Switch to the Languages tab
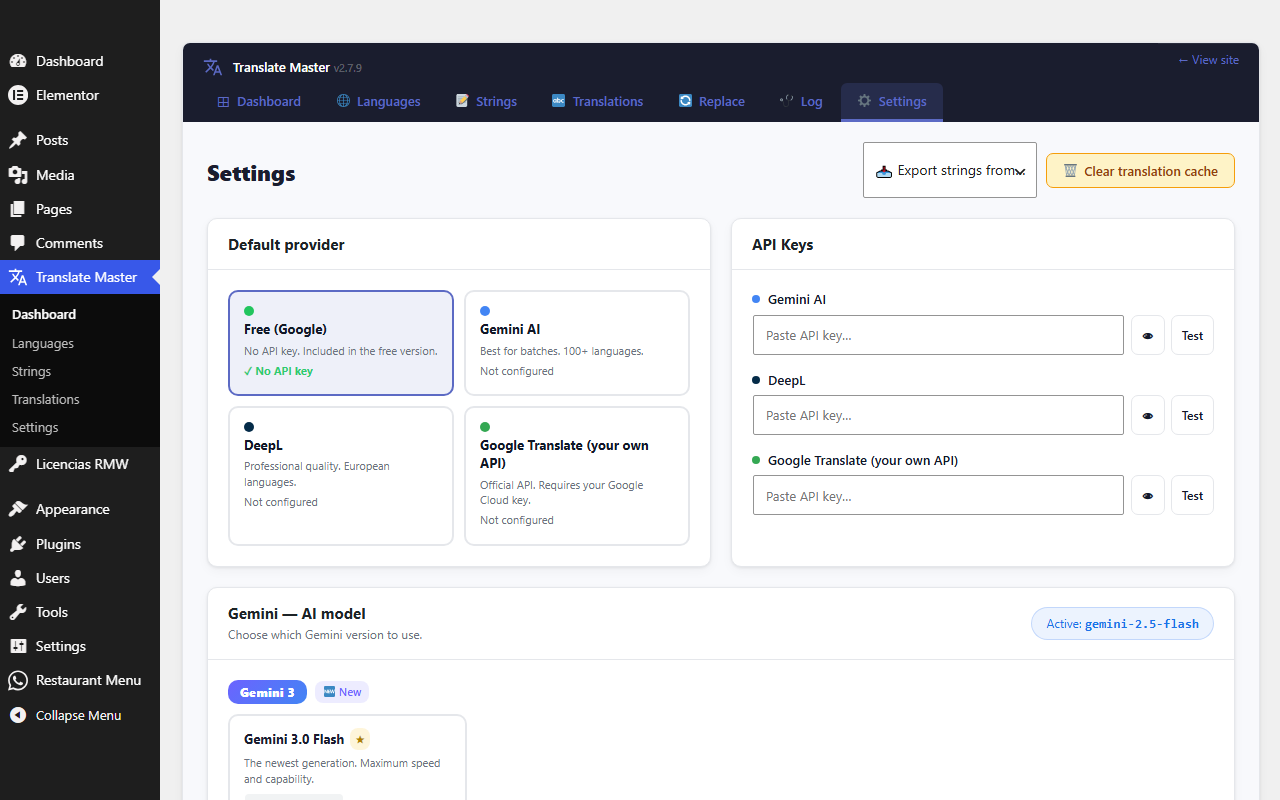This screenshot has width=1280, height=800. pyautogui.click(x=378, y=101)
